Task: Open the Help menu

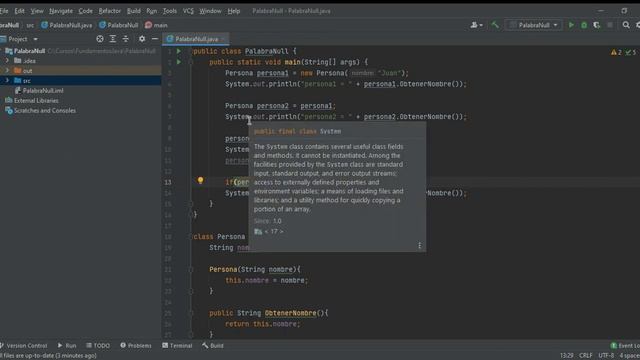Action: click(233, 11)
